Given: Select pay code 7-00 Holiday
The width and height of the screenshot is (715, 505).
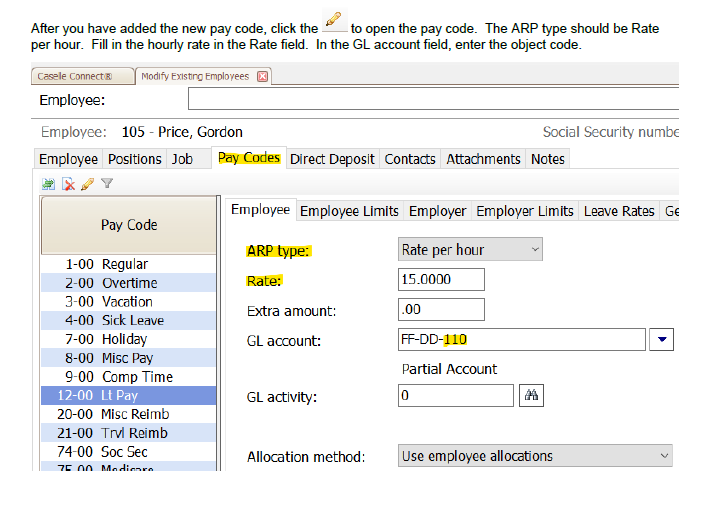Looking at the screenshot, I should coord(129,339).
